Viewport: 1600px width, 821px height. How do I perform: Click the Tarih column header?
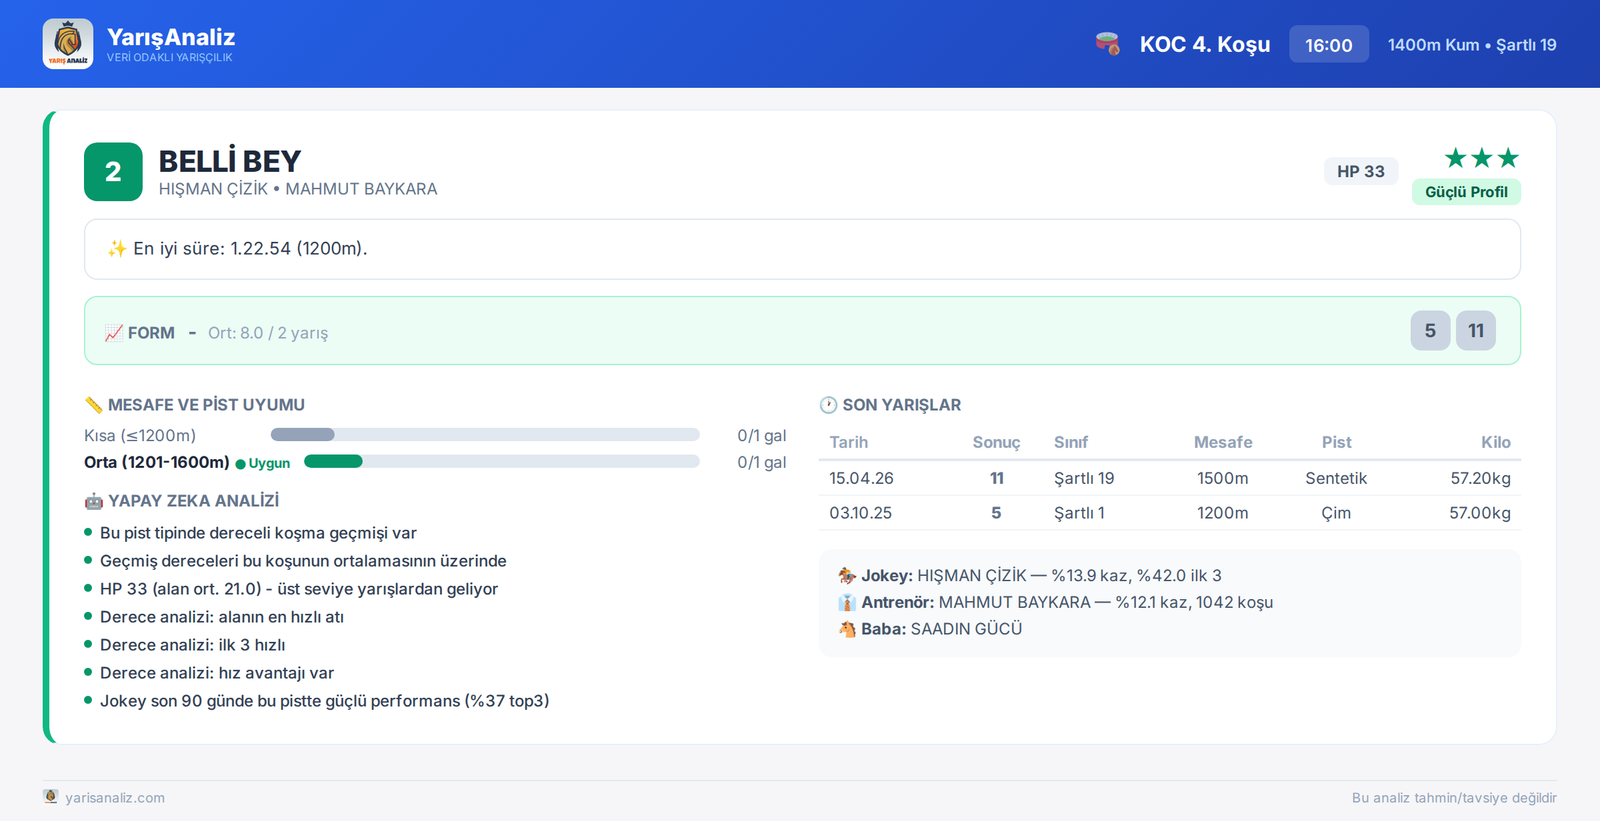848,442
